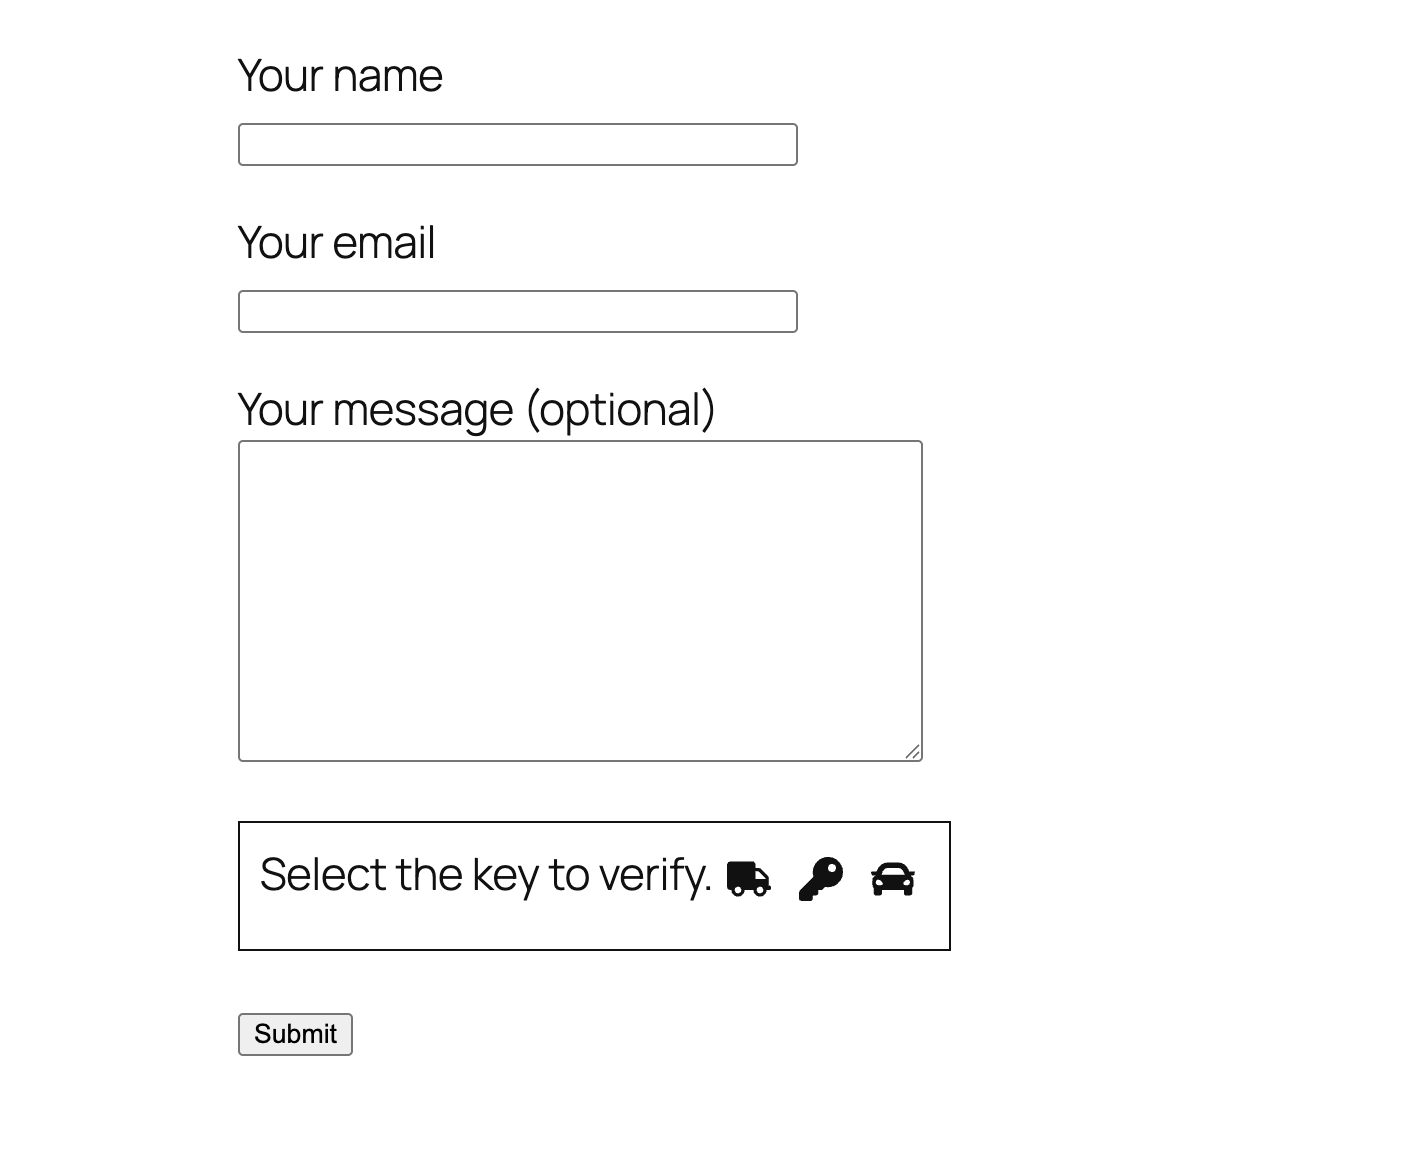Click into the Your email field

point(517,312)
